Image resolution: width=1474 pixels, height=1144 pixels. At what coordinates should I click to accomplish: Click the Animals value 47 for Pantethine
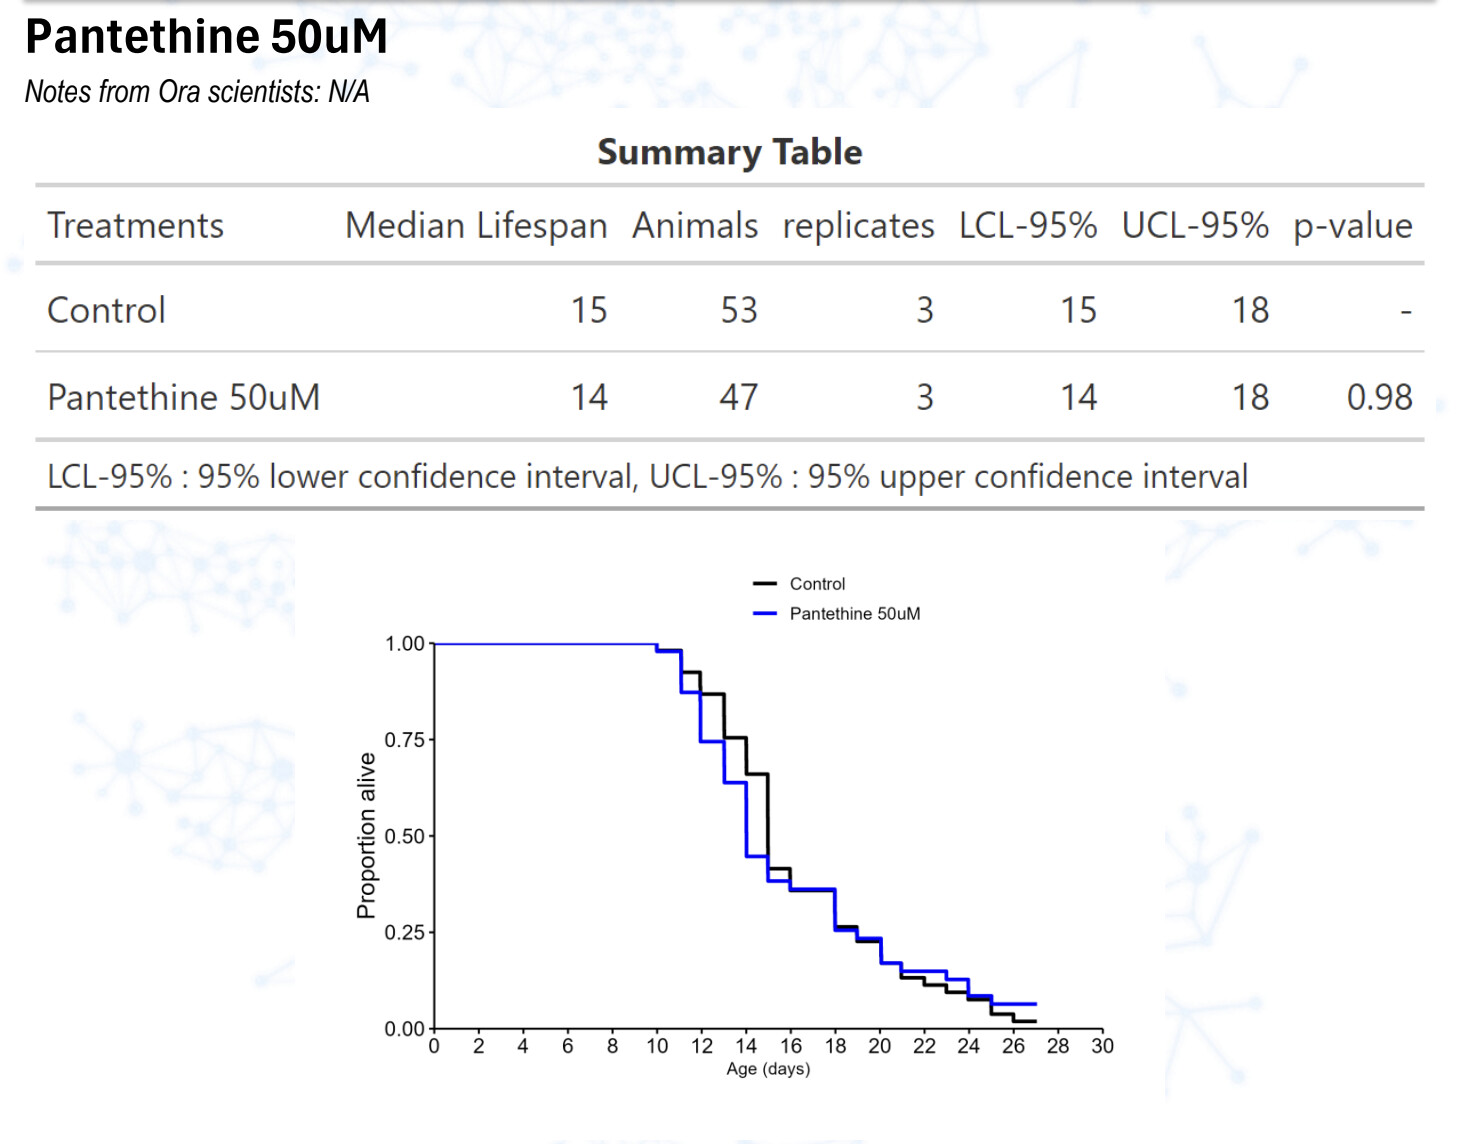tap(739, 398)
